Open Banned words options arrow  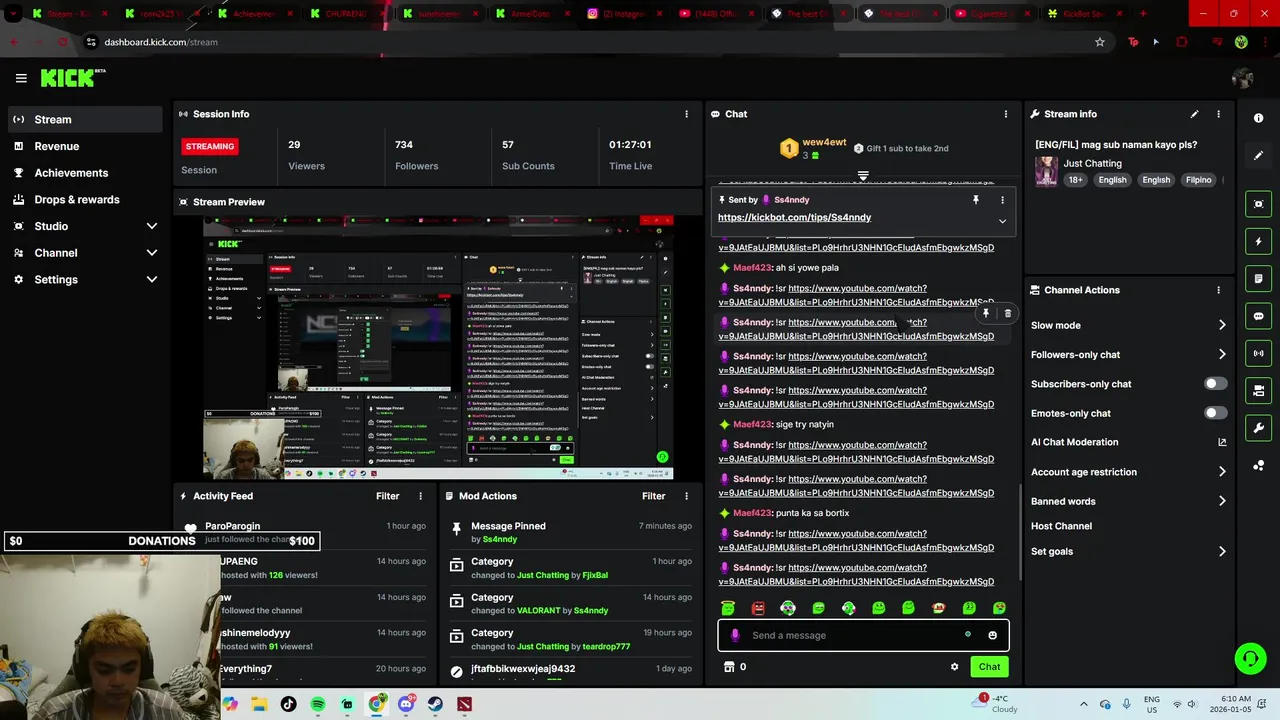[x=1222, y=501]
